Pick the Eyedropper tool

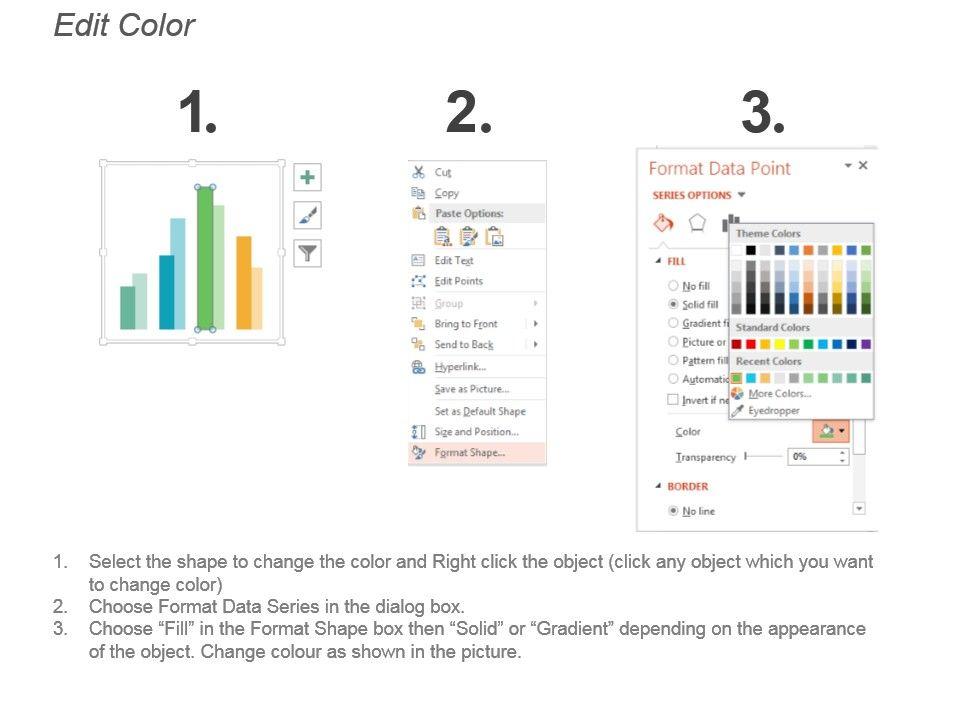pos(773,410)
